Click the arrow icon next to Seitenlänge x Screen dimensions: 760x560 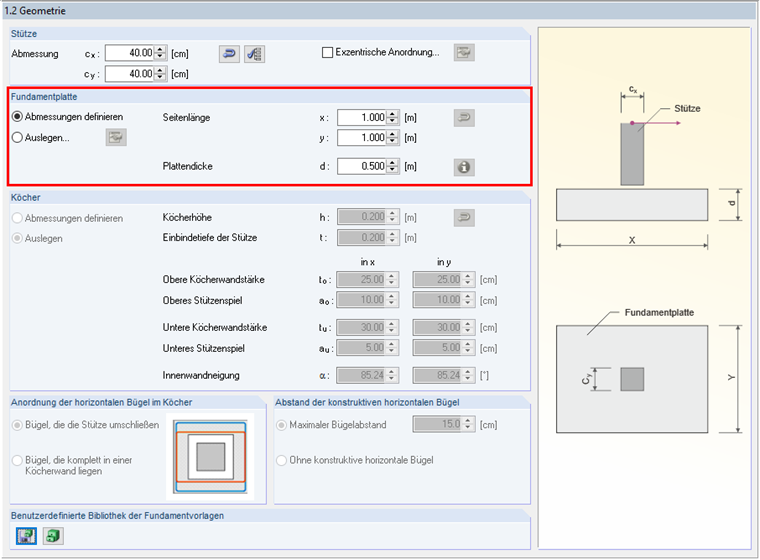point(464,118)
